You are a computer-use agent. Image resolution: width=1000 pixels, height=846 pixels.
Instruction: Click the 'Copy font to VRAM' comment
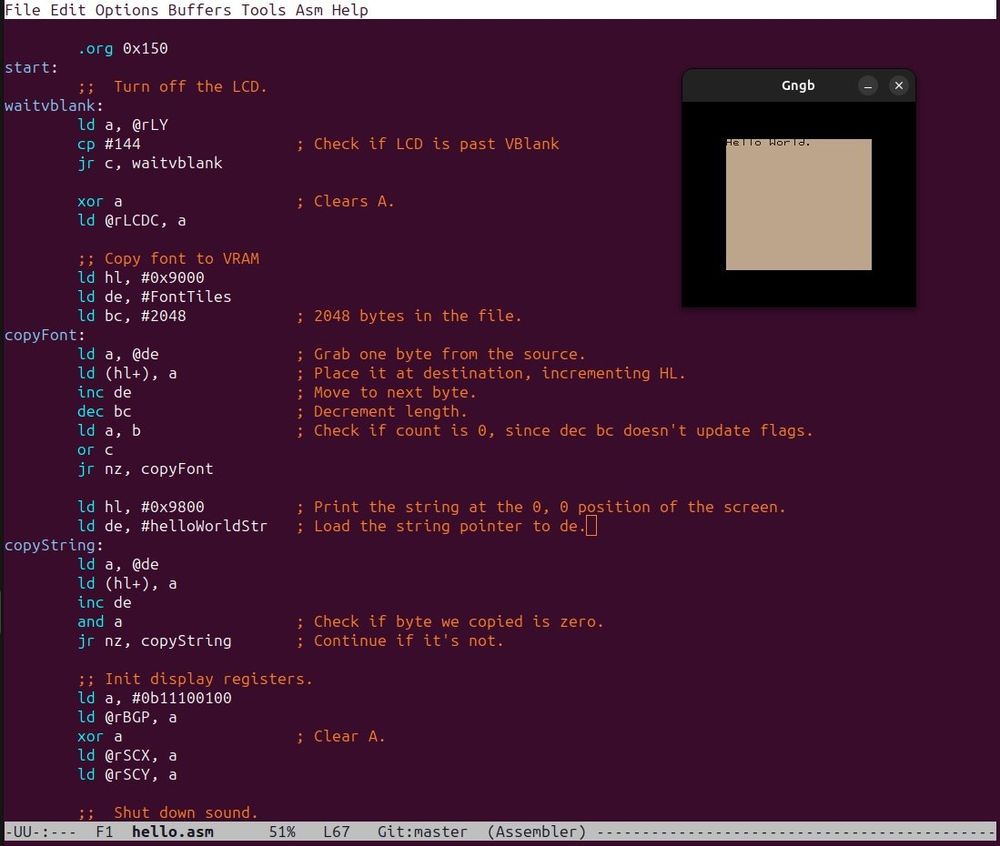[x=168, y=259]
